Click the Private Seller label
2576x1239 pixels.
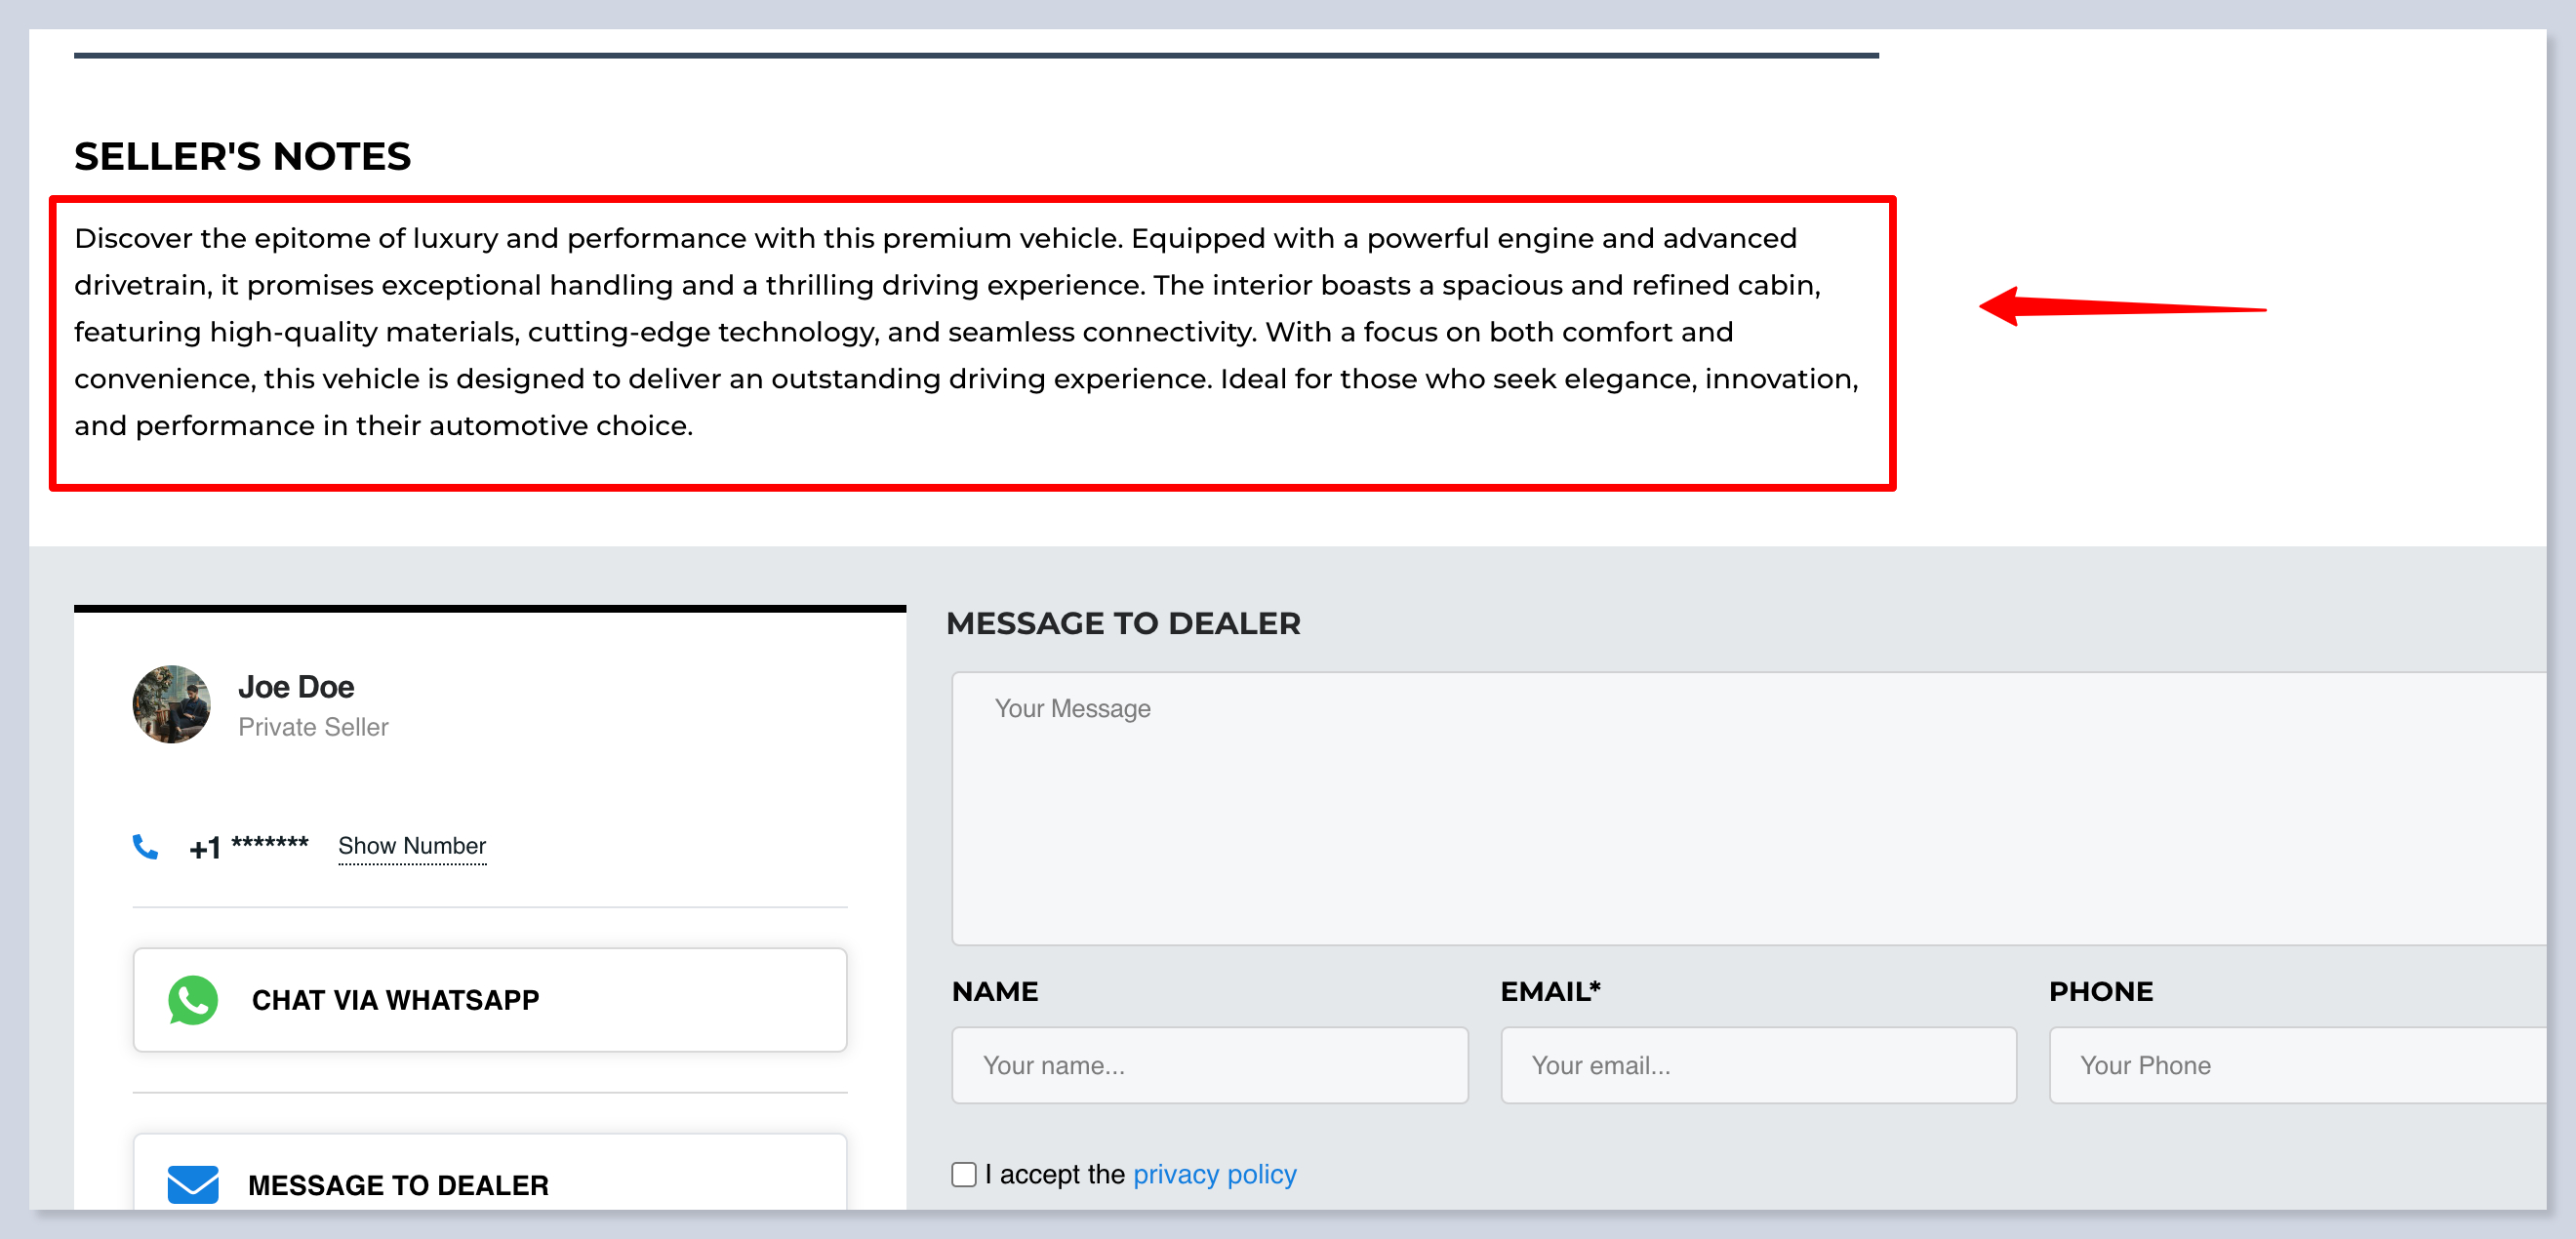click(313, 727)
